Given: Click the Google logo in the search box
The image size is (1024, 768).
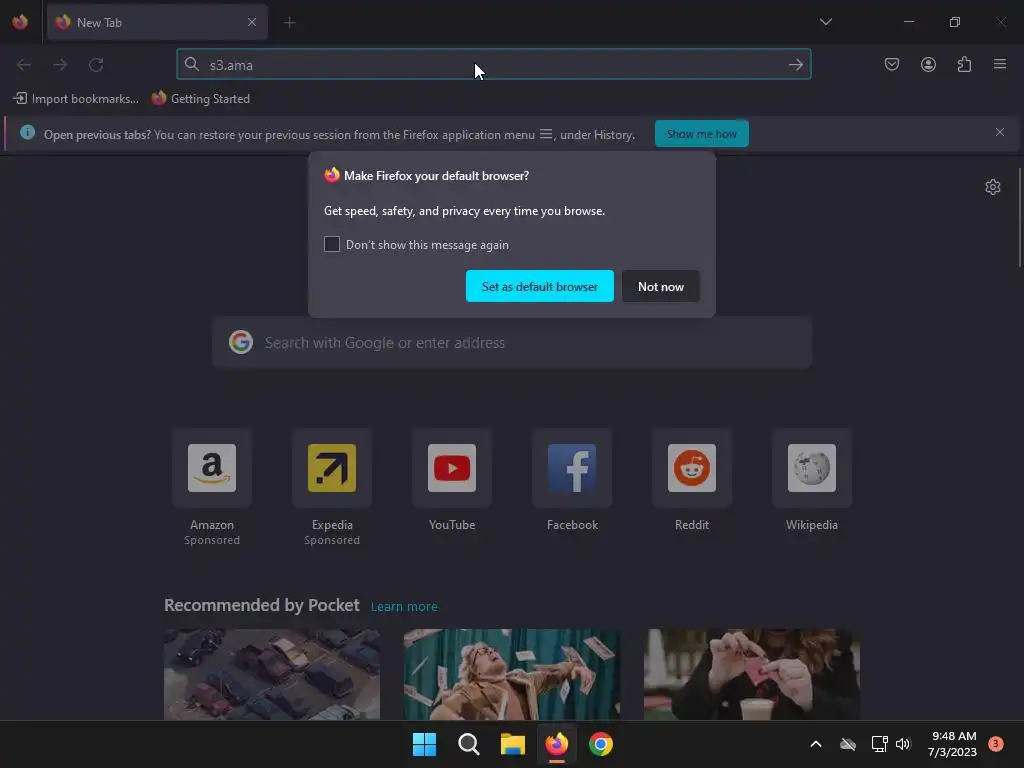Looking at the screenshot, I should coord(241,342).
